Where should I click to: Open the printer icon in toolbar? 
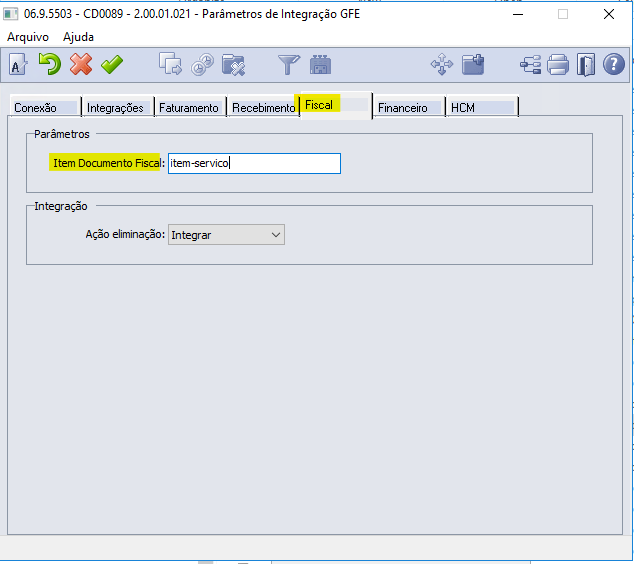click(x=558, y=65)
